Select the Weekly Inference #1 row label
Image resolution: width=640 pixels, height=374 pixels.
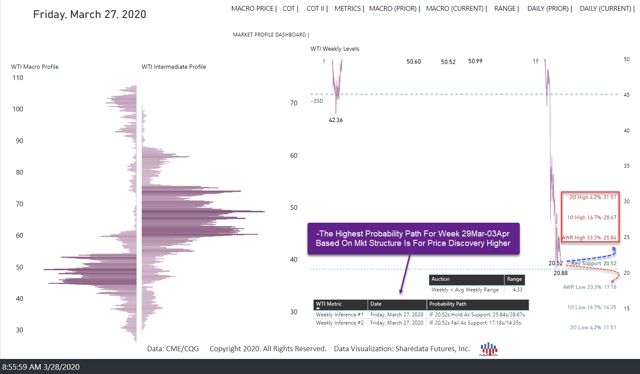pos(340,315)
